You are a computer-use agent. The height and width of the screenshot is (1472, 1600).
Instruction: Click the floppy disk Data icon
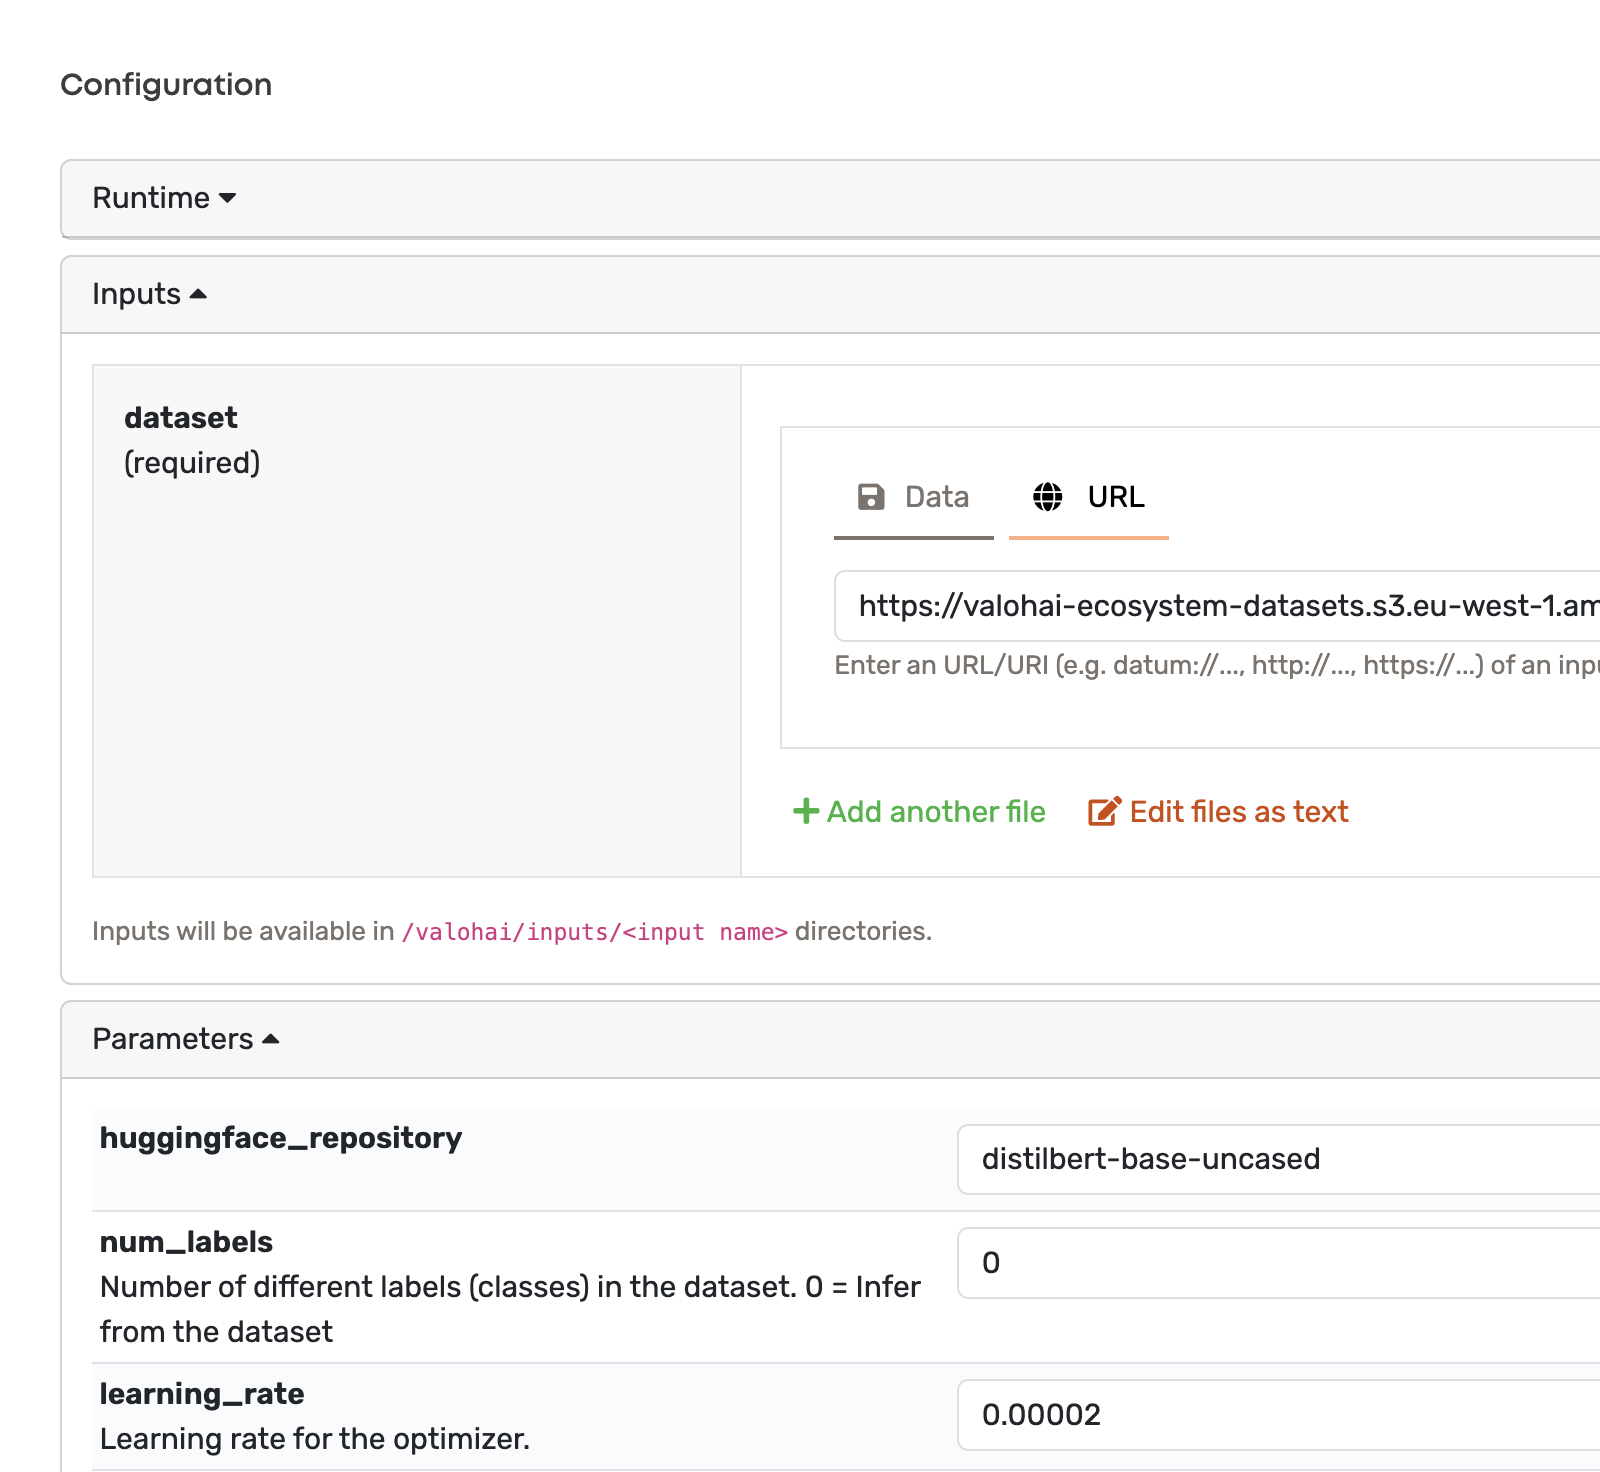point(871,497)
